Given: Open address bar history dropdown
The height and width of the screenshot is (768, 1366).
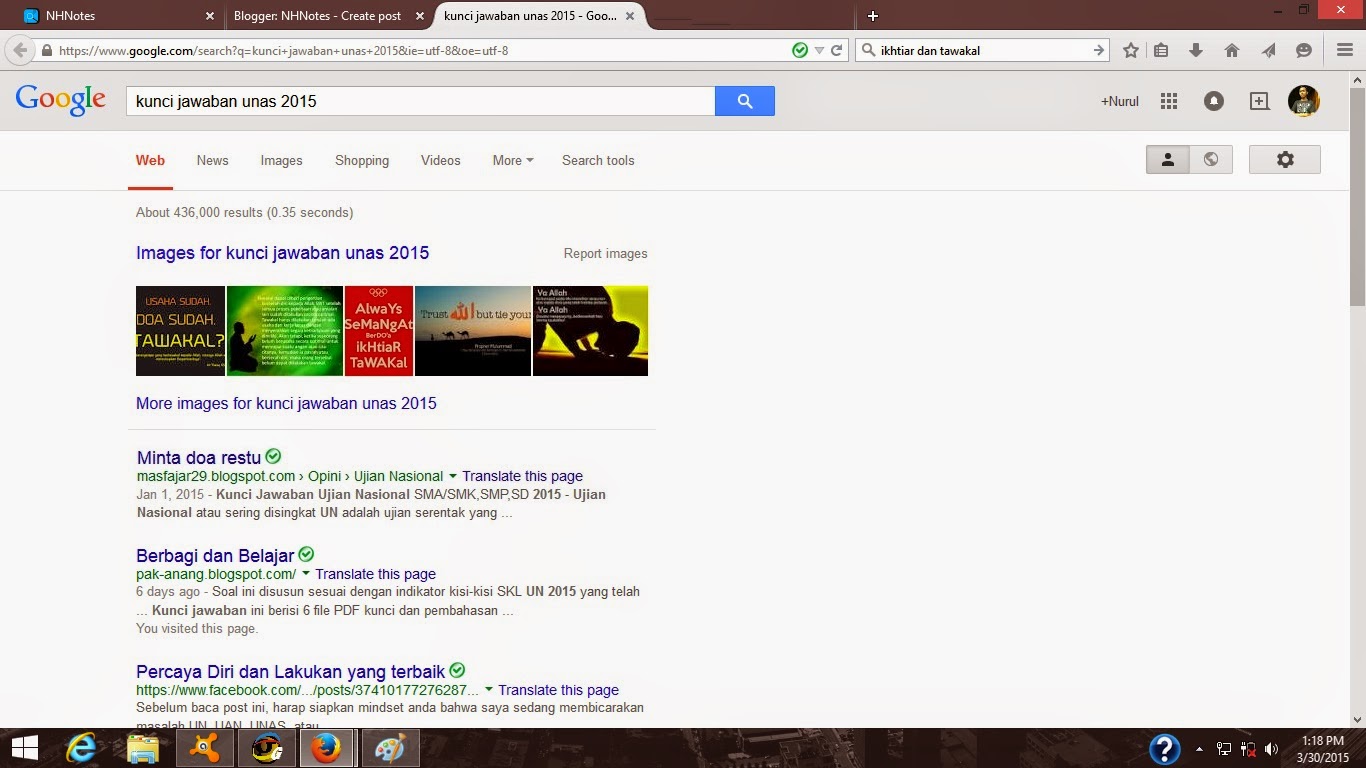Looking at the screenshot, I should pos(819,50).
